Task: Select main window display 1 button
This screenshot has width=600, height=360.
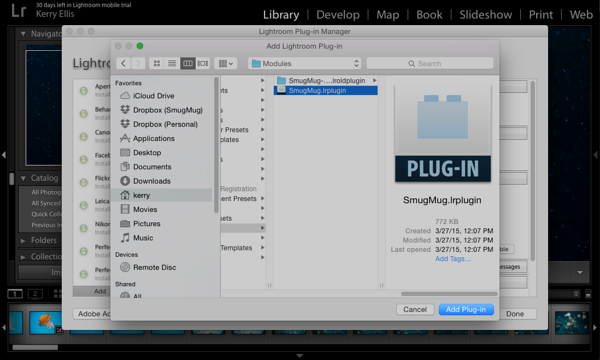Action: coord(15,294)
